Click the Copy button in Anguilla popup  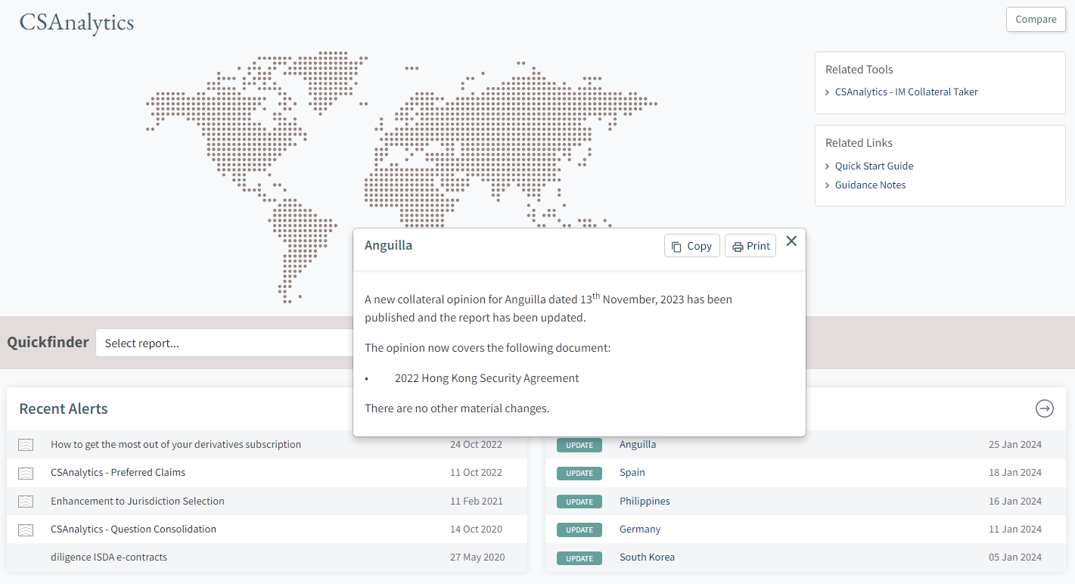[692, 246]
